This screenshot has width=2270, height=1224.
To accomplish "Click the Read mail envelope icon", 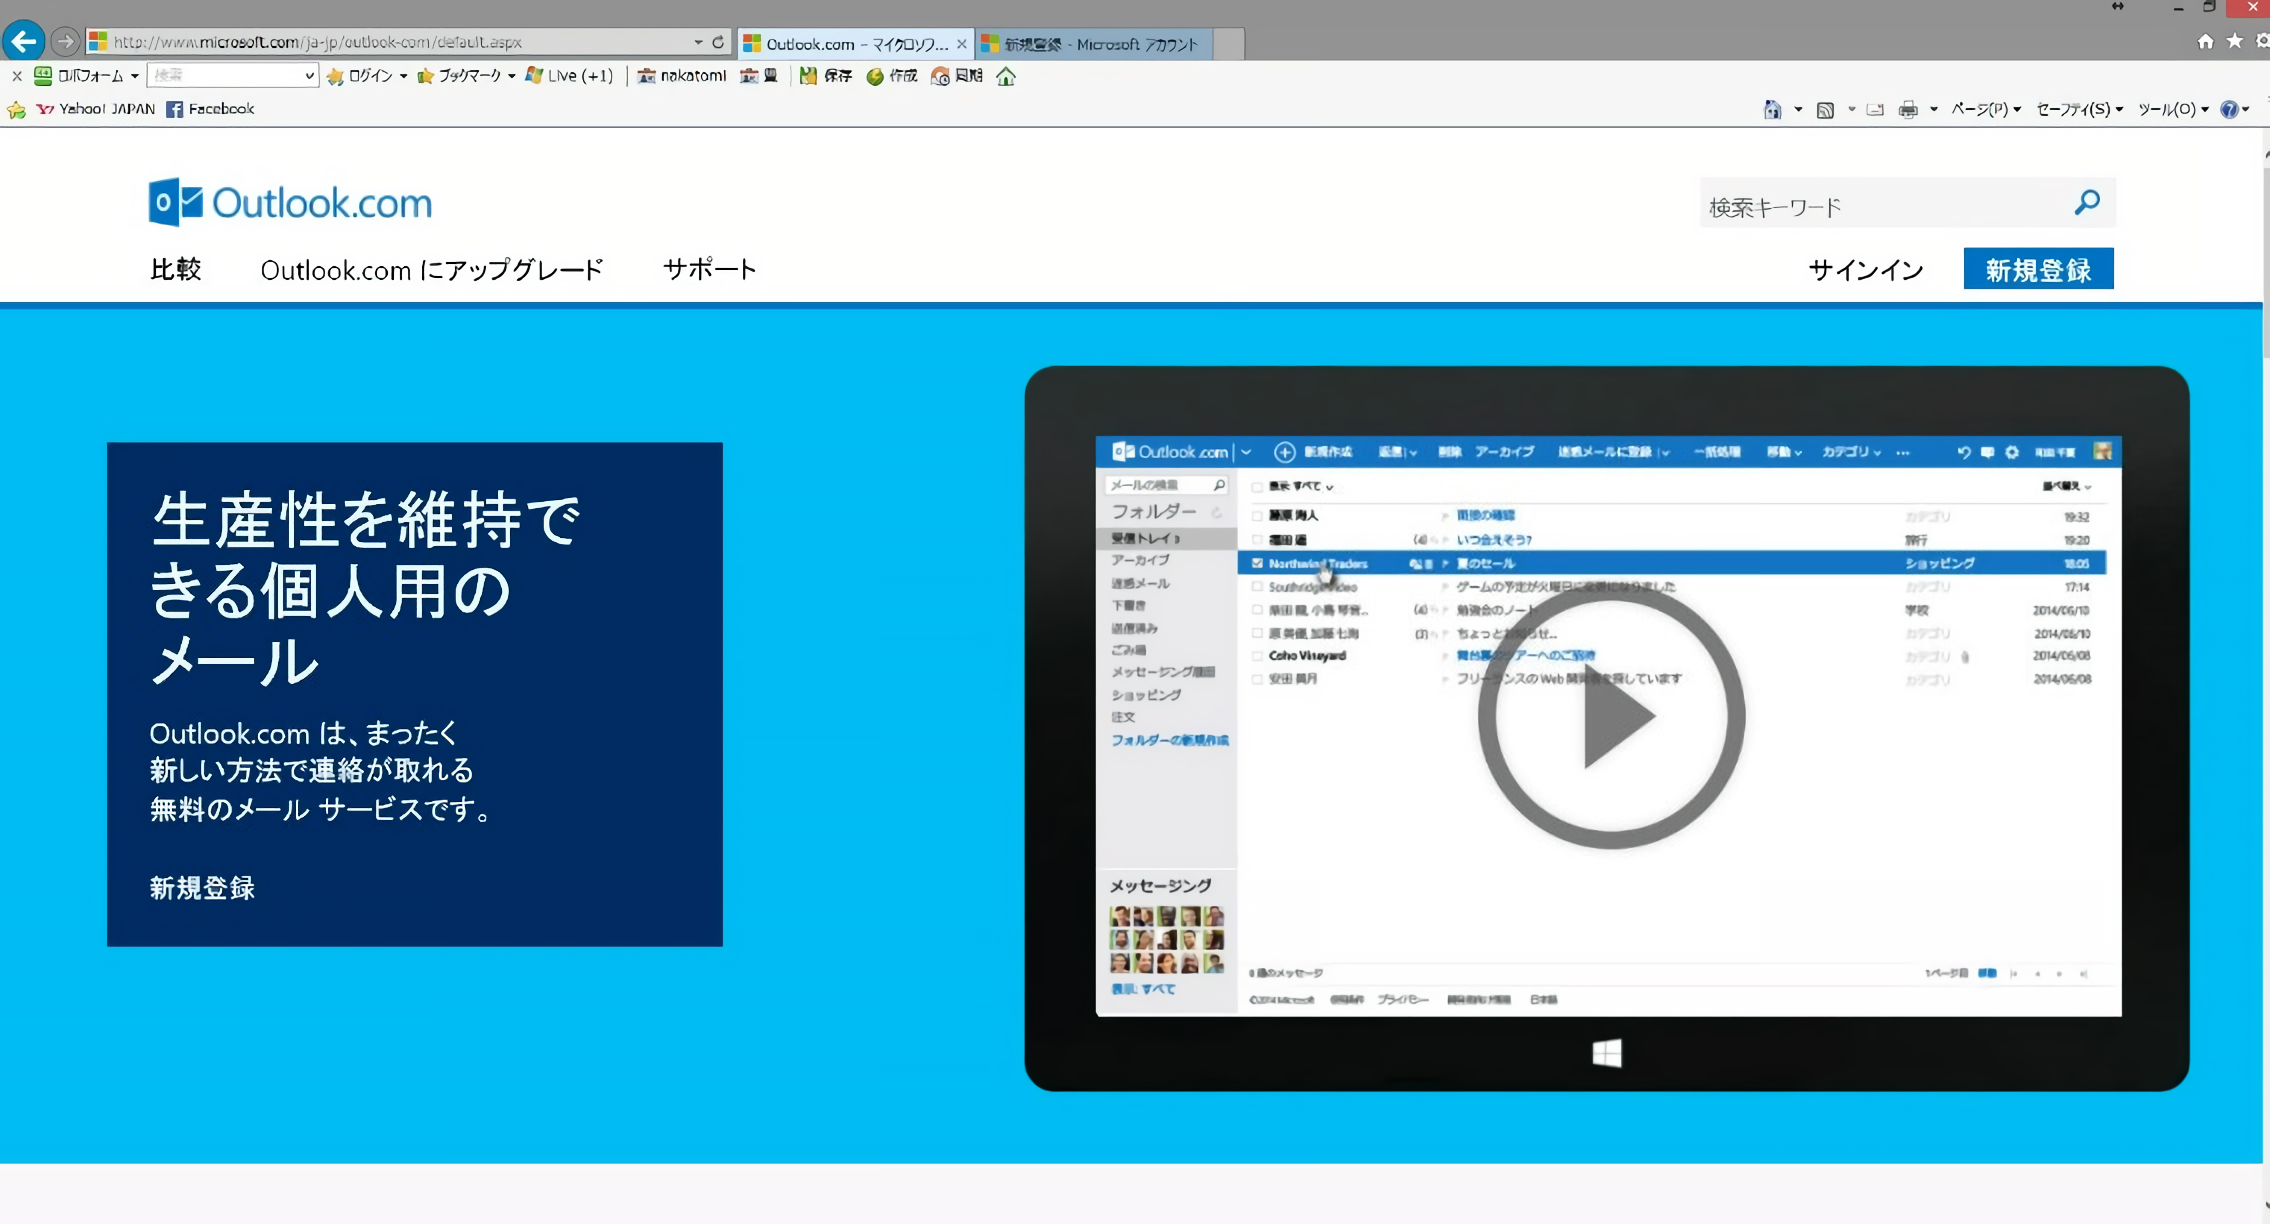I will [x=1875, y=109].
